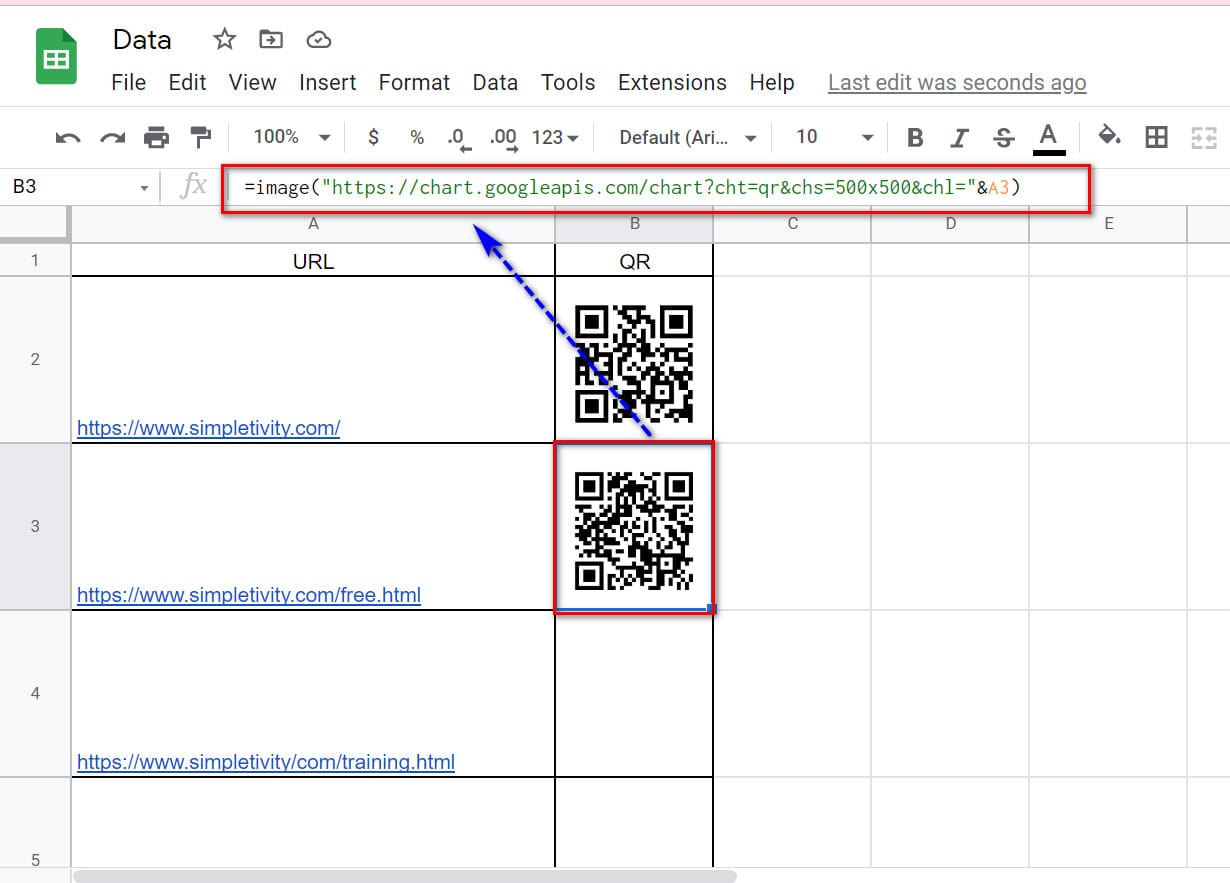Toggle strikethrough formatting
This screenshot has width=1230, height=883.
click(x=1004, y=138)
